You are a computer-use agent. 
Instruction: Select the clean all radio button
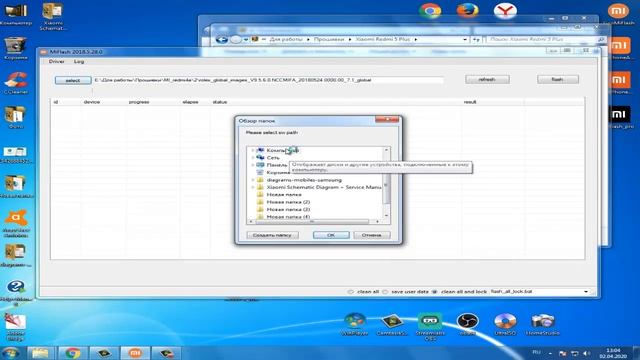(x=350, y=292)
